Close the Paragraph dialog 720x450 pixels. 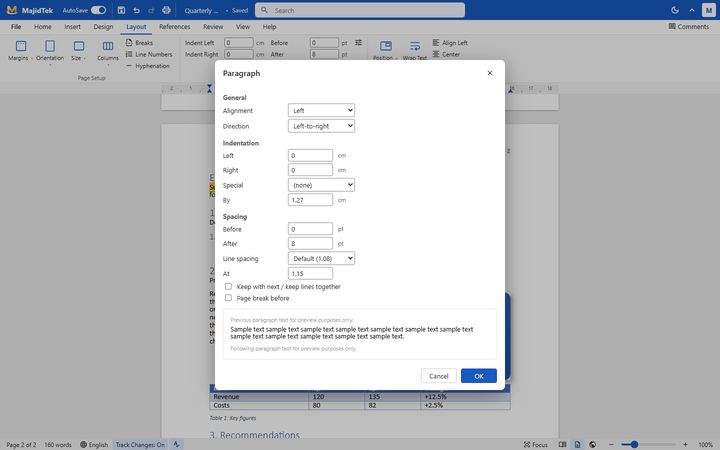(x=490, y=73)
